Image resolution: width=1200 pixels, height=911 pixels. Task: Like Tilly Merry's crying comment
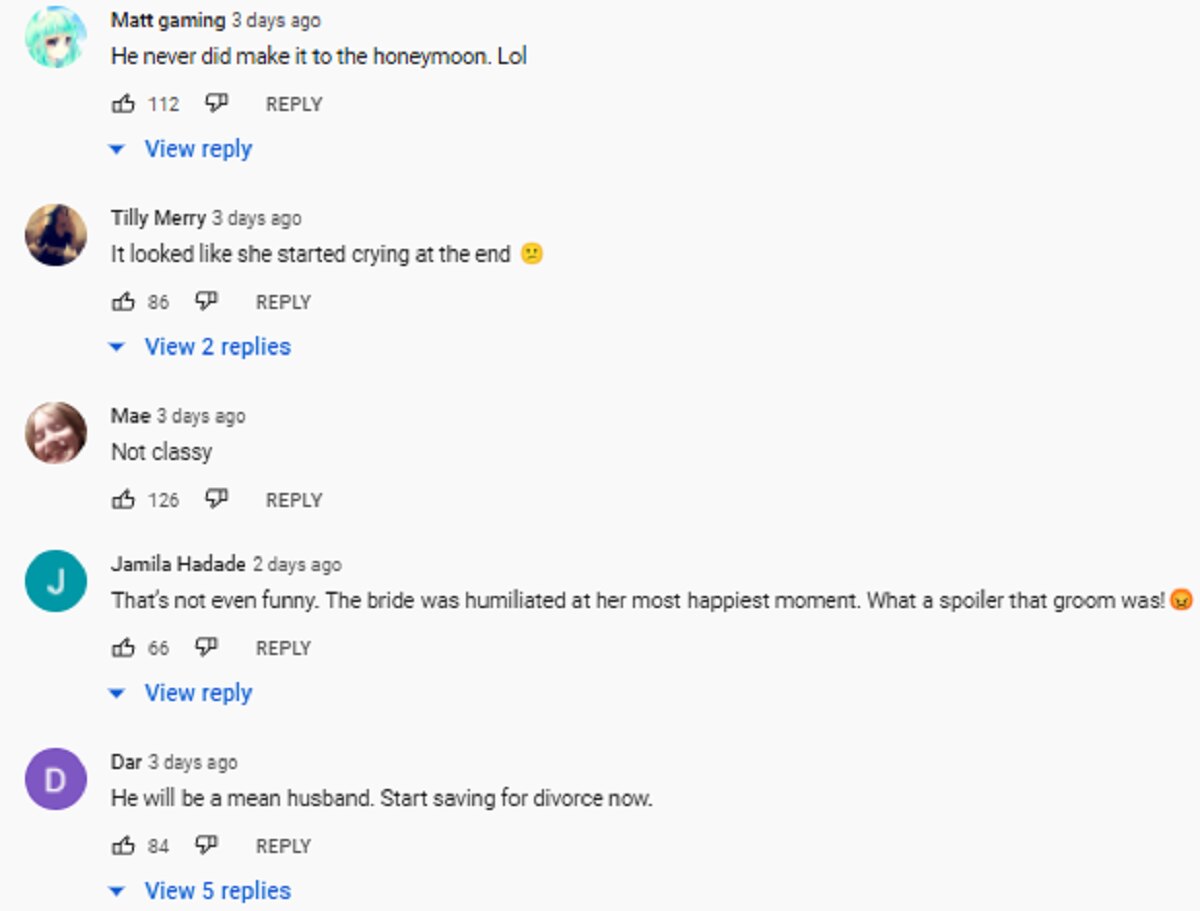pyautogui.click(x=123, y=301)
